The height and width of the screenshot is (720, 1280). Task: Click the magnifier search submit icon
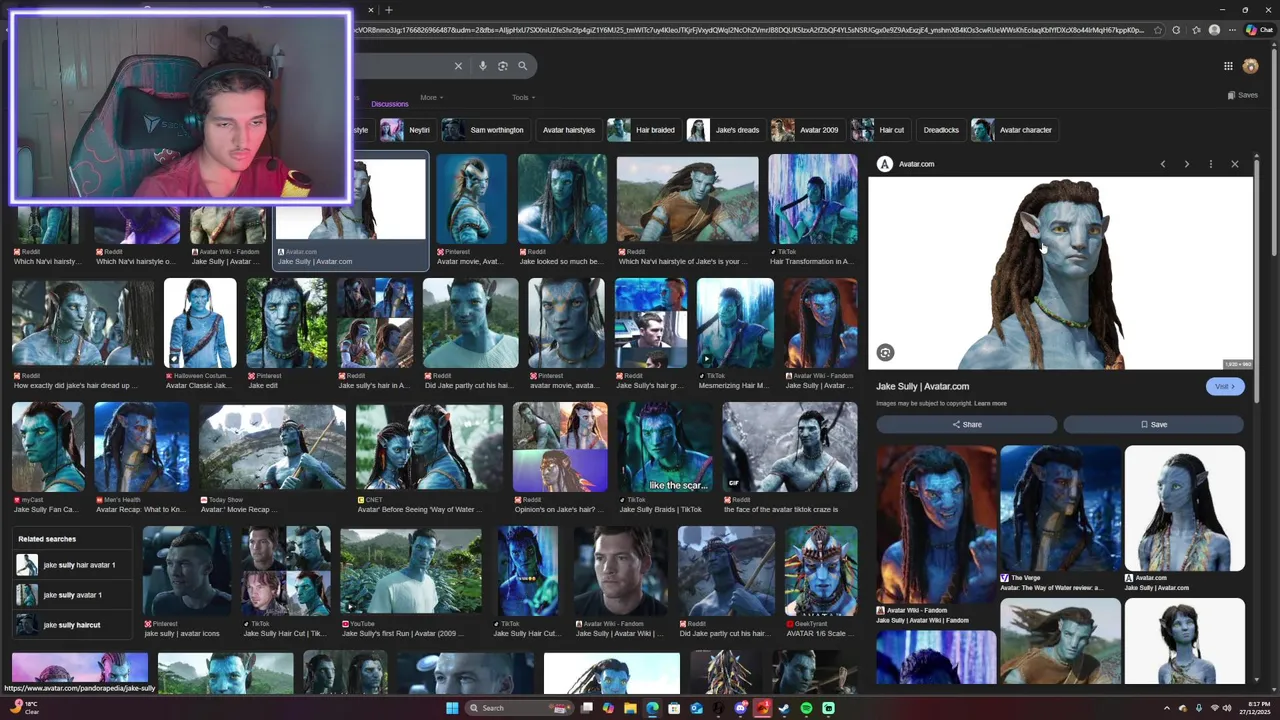pos(522,66)
